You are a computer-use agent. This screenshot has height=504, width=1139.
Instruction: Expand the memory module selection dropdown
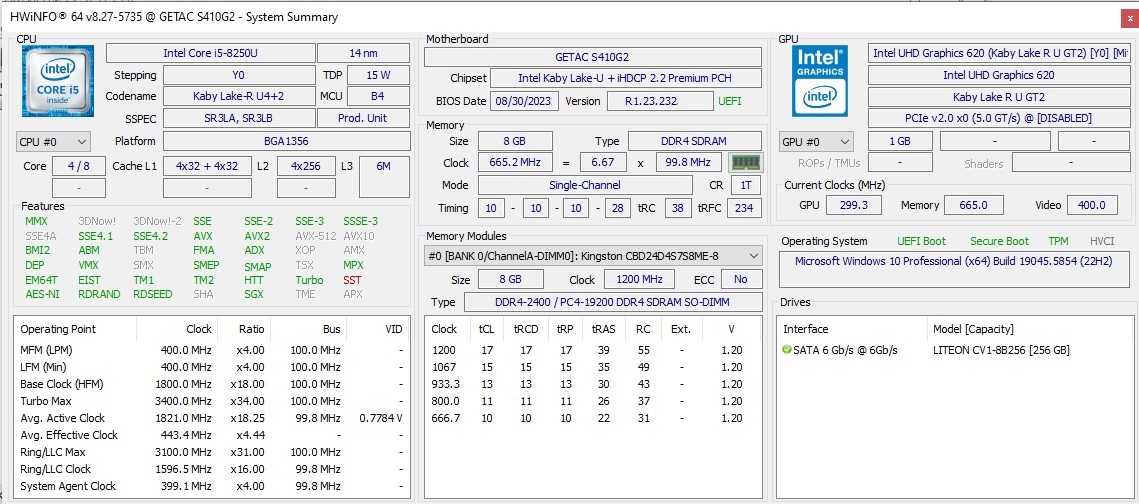tap(593, 256)
